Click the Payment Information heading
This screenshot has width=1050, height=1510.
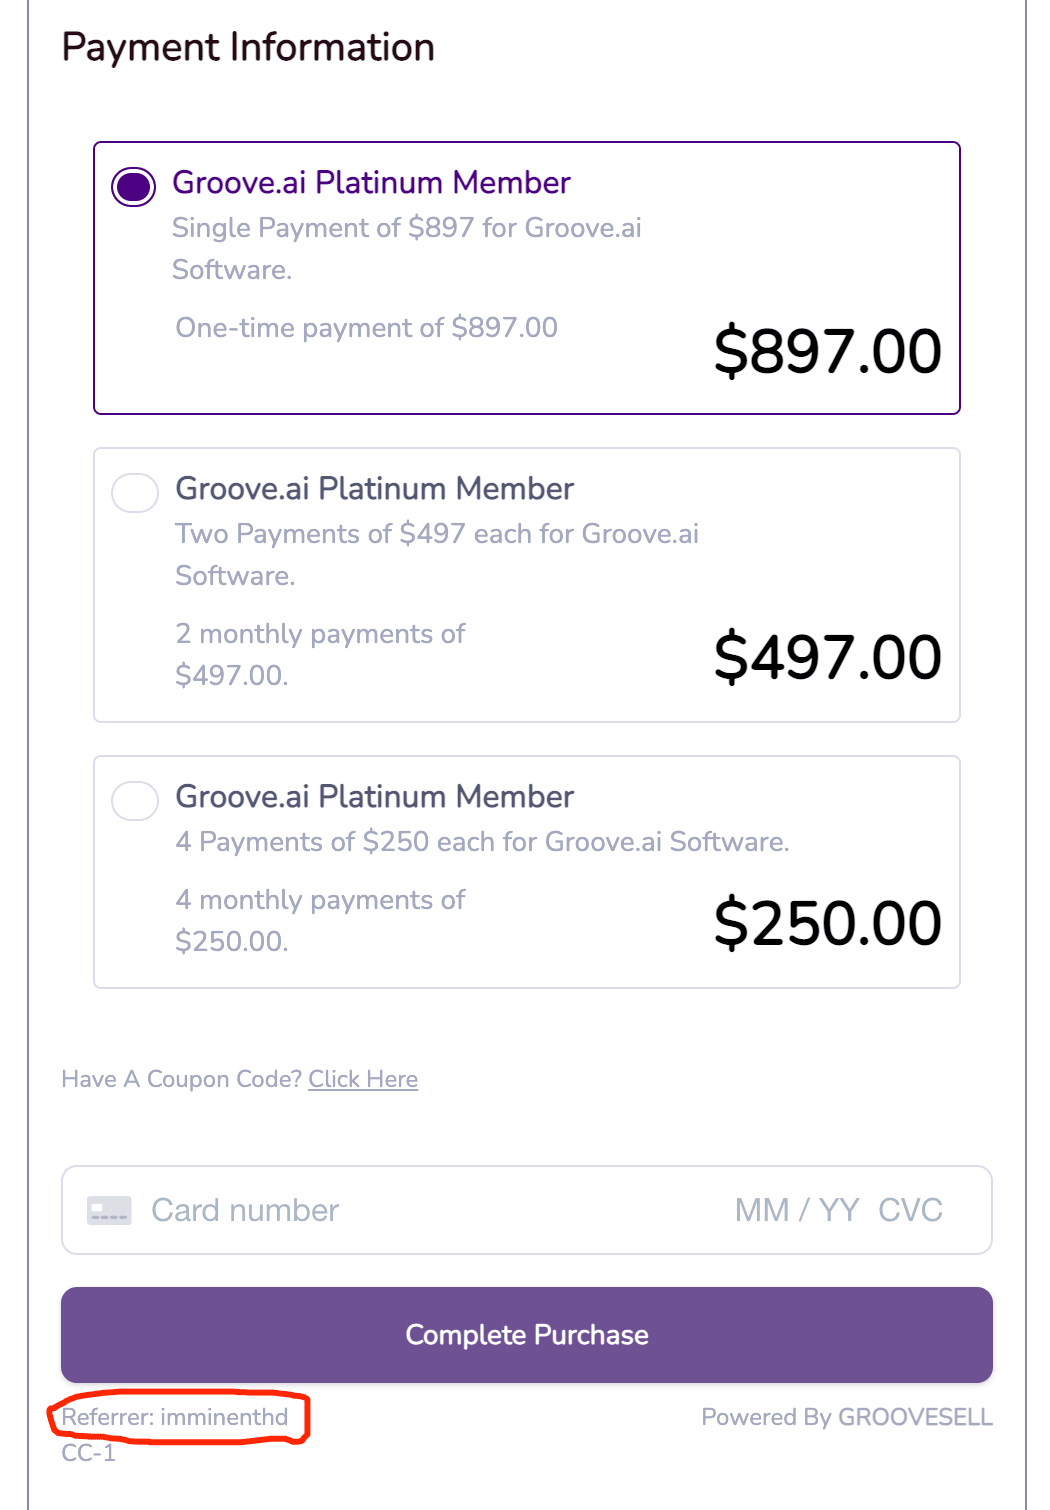tap(248, 47)
